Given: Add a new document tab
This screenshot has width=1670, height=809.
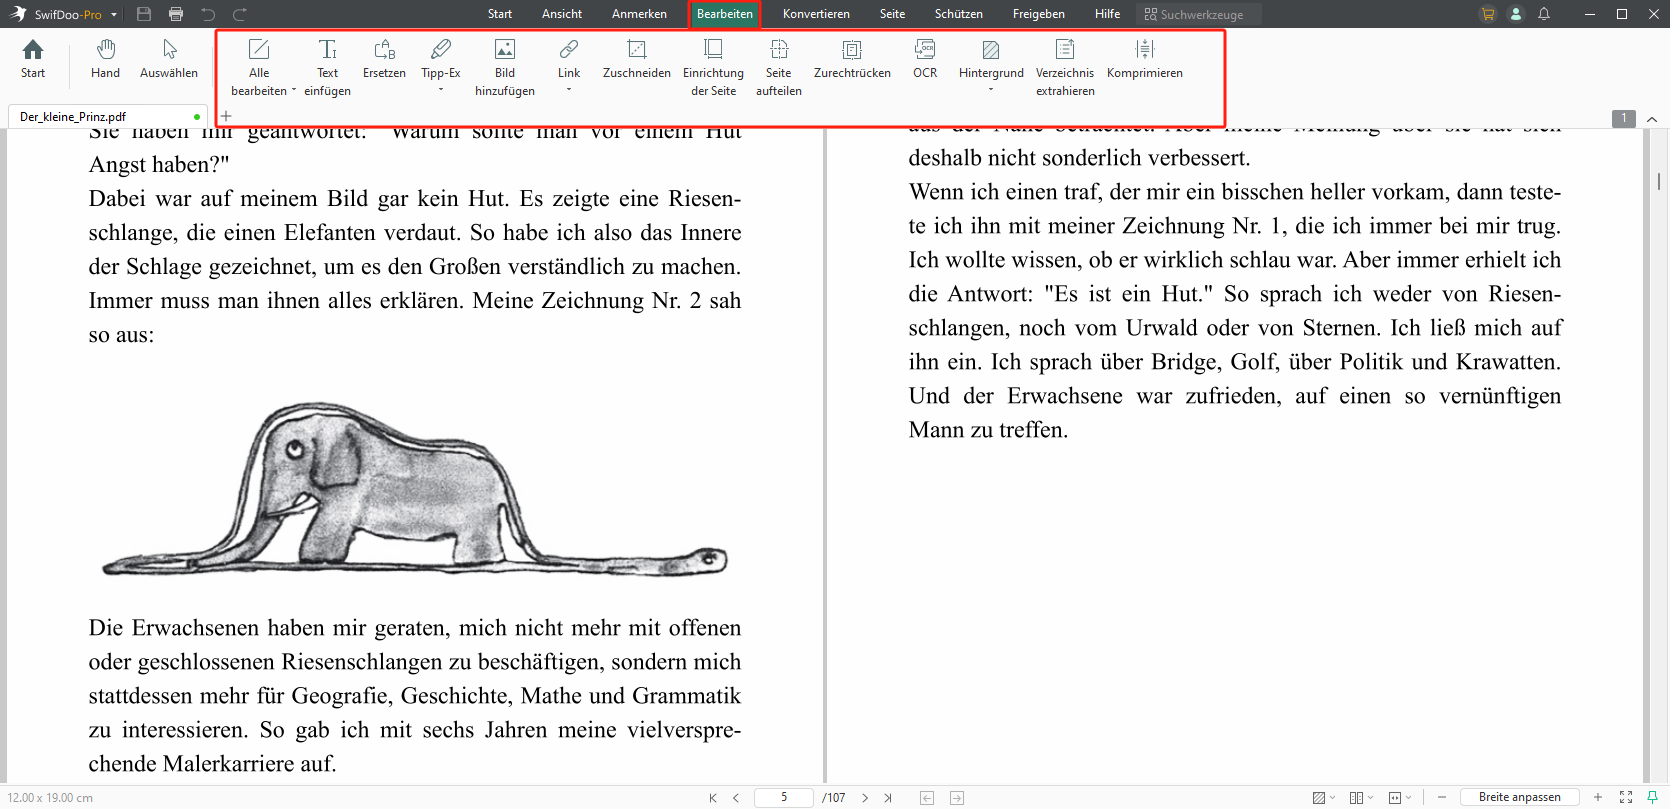Looking at the screenshot, I should click(226, 116).
